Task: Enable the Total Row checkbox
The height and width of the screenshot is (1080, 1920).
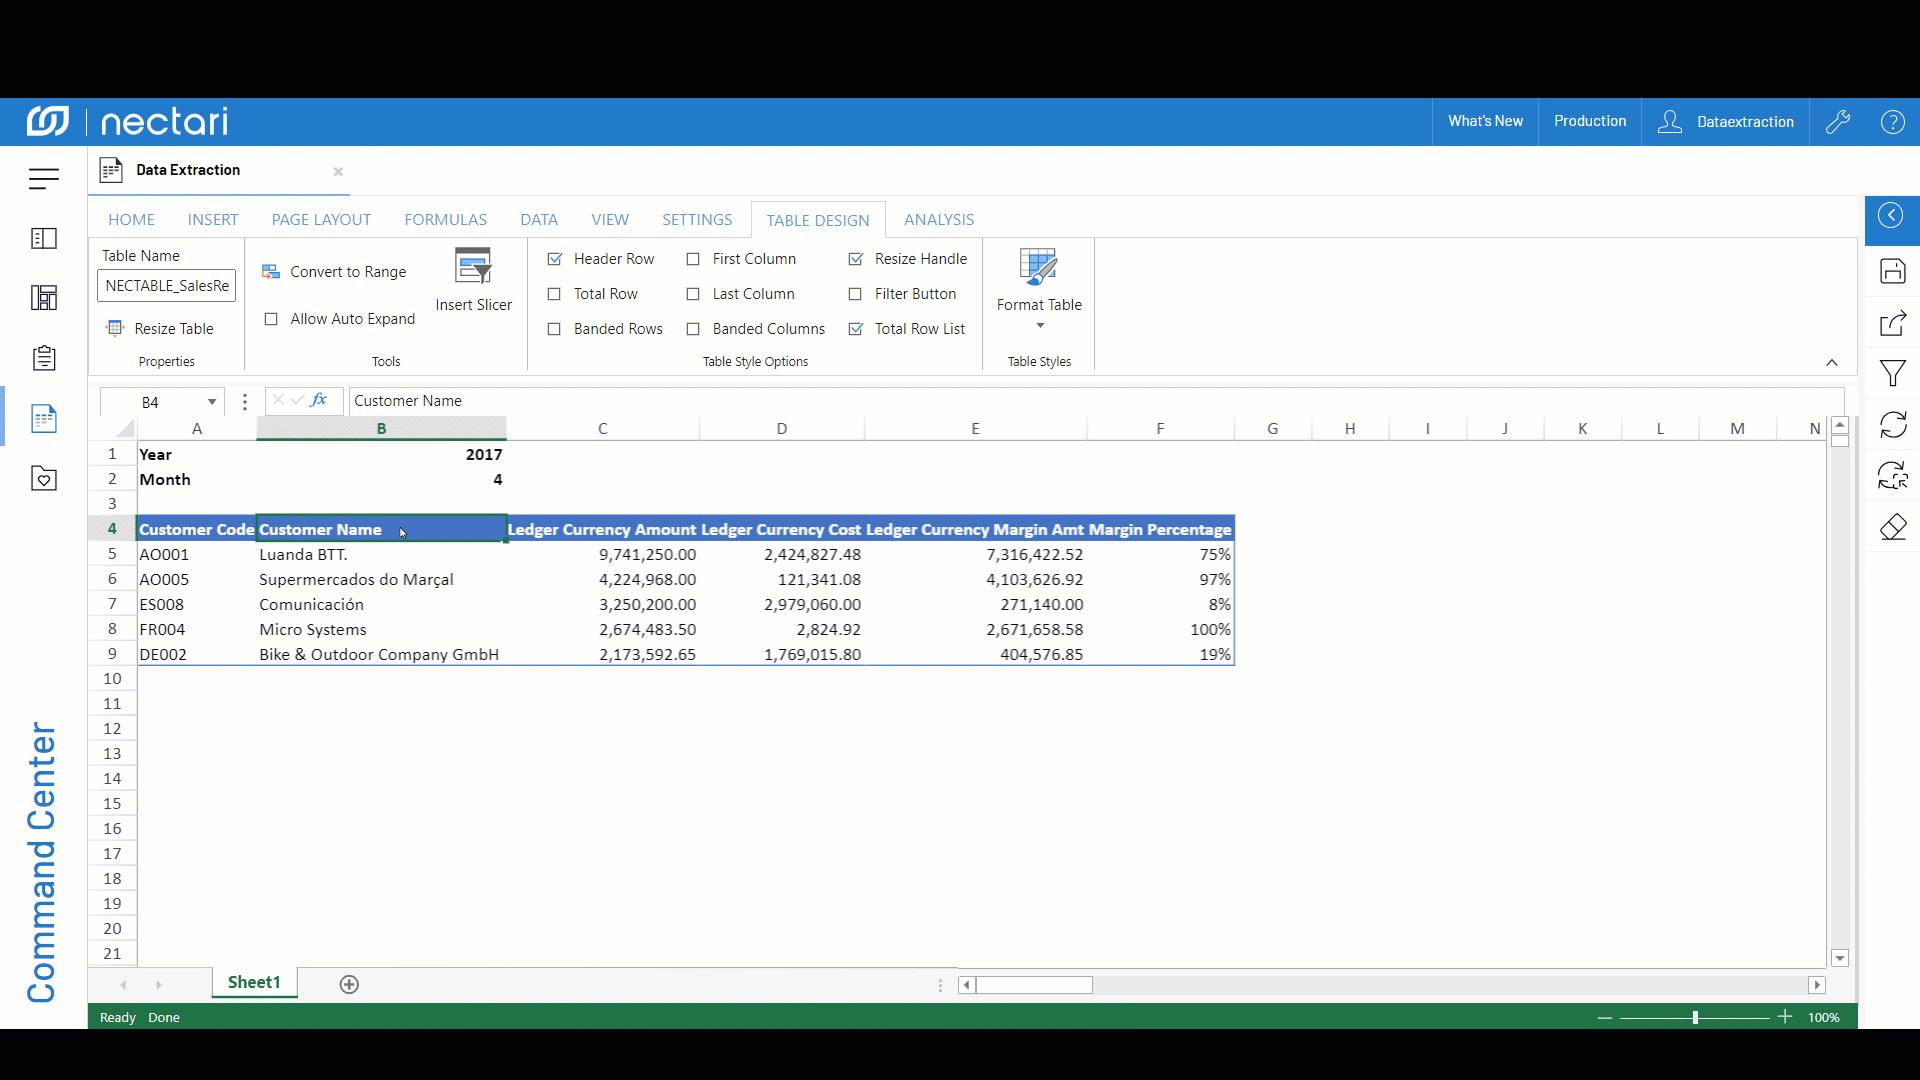Action: pos(555,293)
